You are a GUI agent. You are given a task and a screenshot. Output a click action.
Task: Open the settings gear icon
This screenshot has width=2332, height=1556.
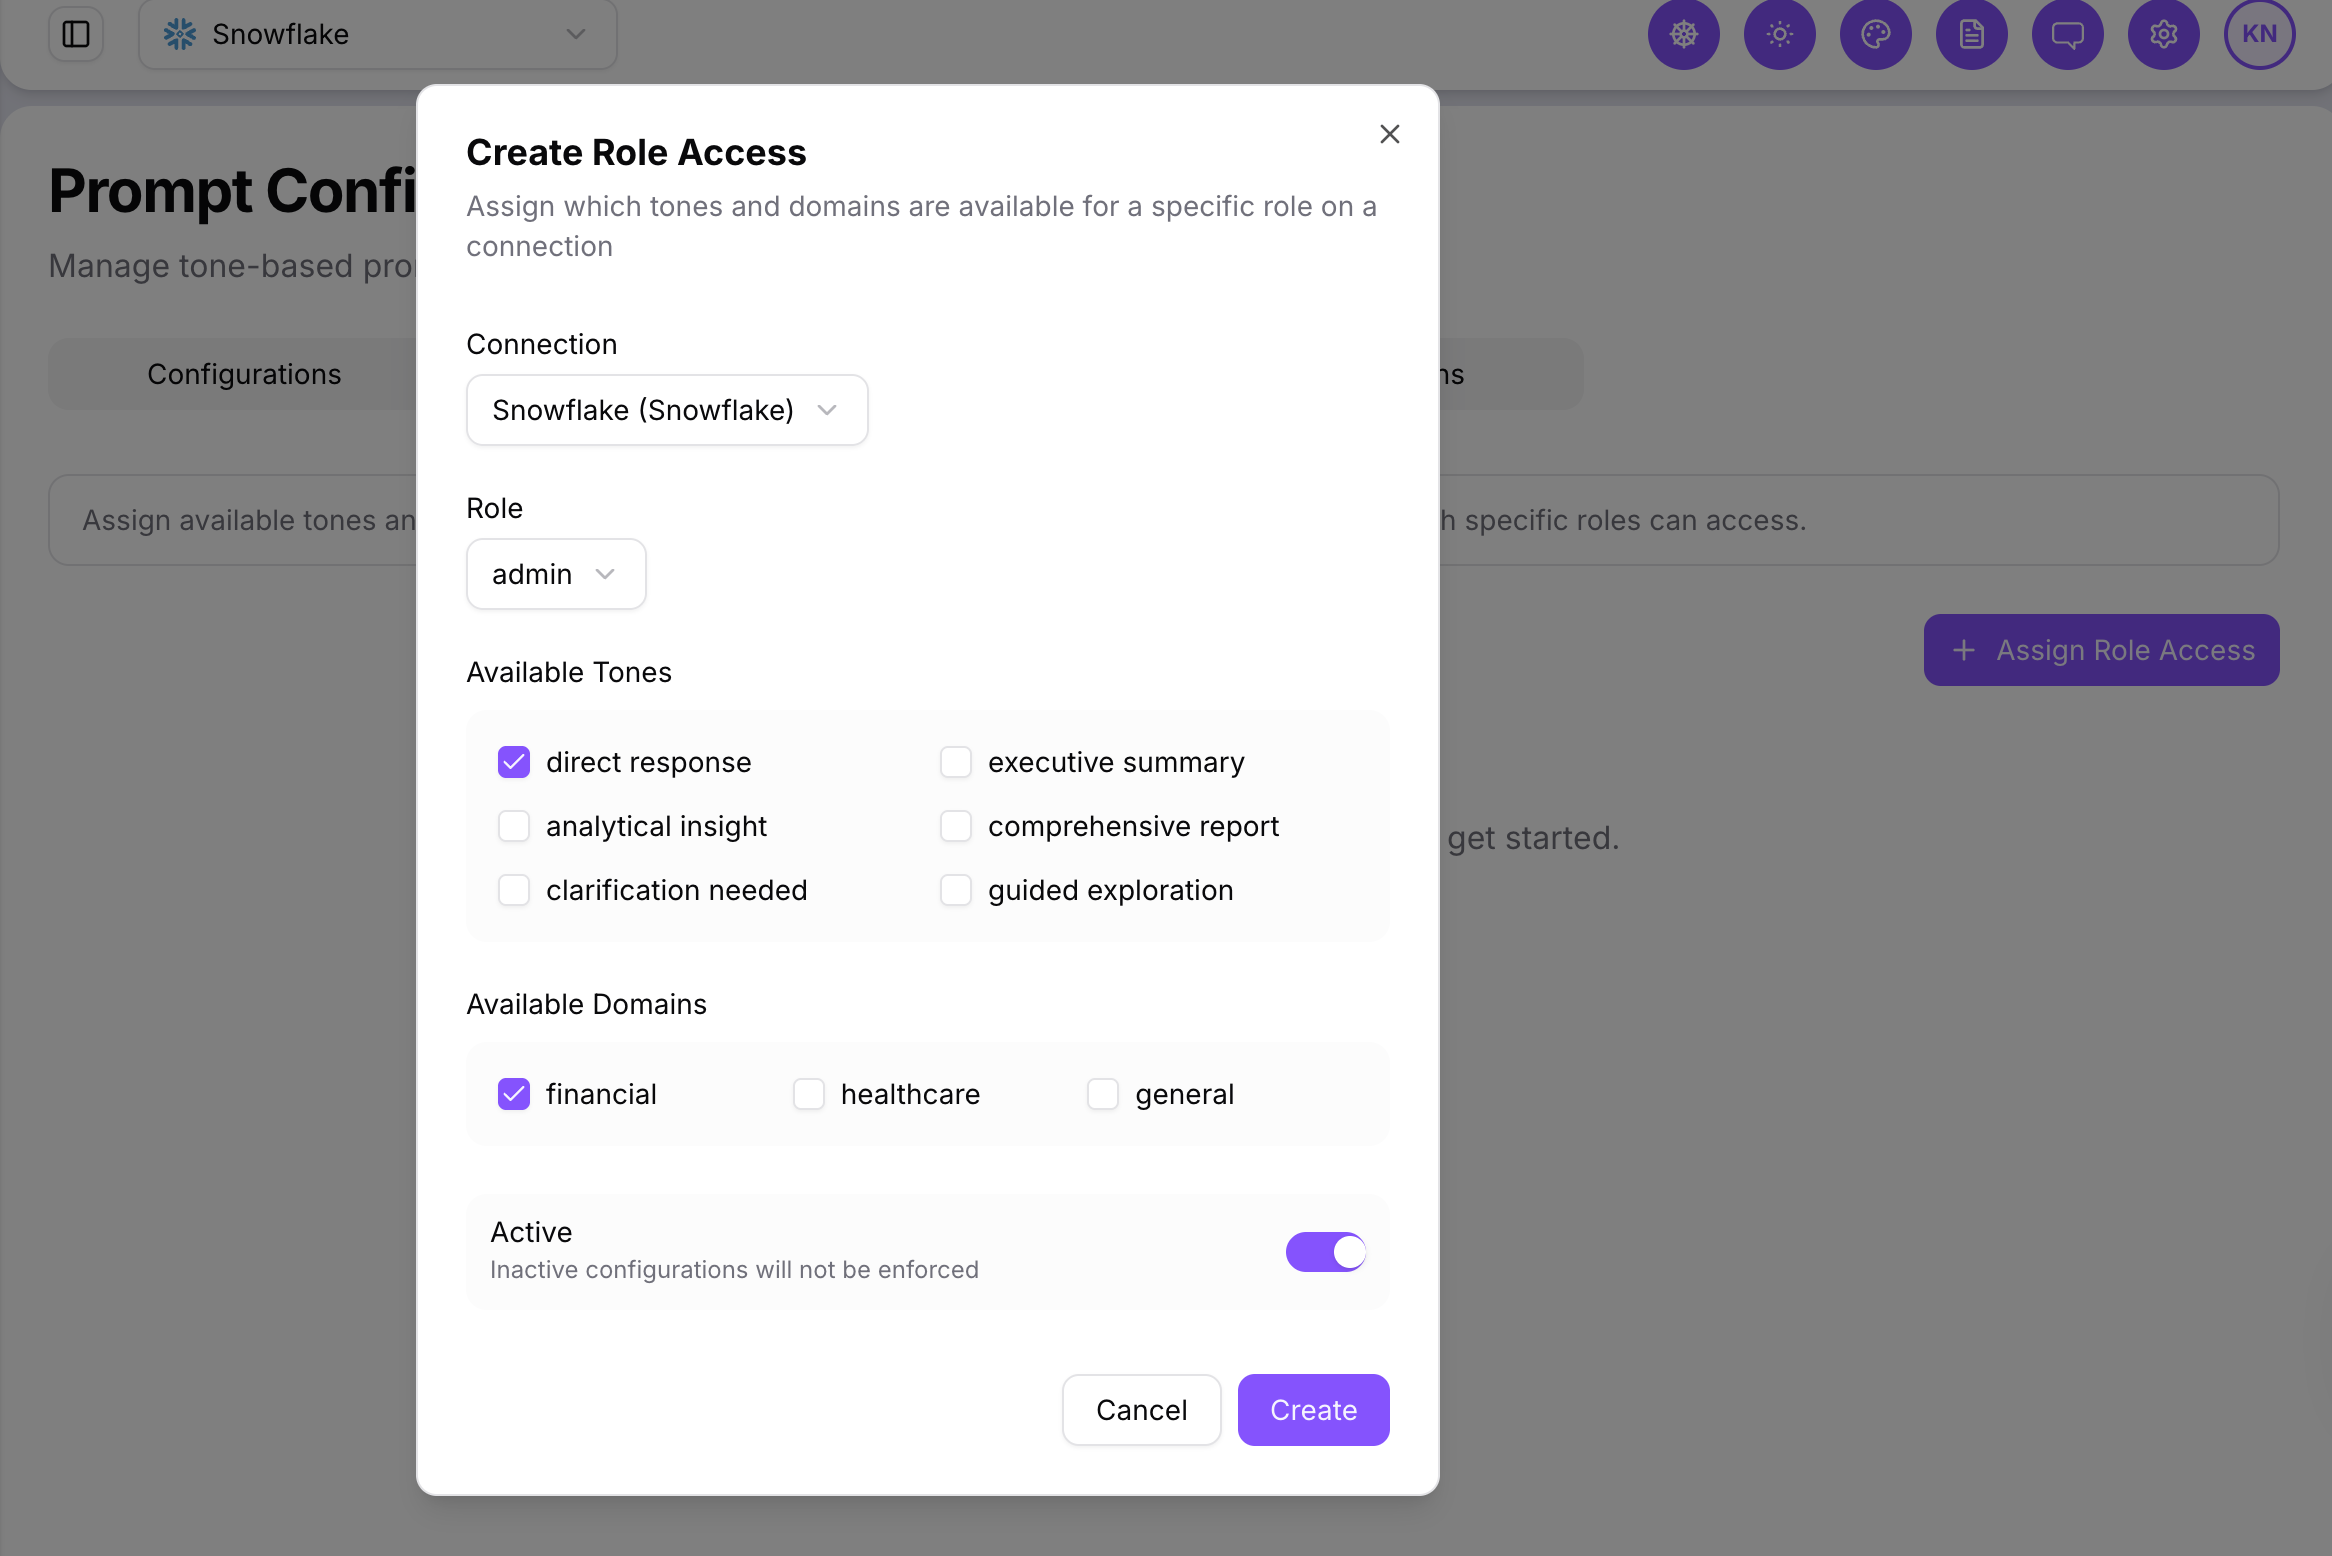[x=2164, y=34]
